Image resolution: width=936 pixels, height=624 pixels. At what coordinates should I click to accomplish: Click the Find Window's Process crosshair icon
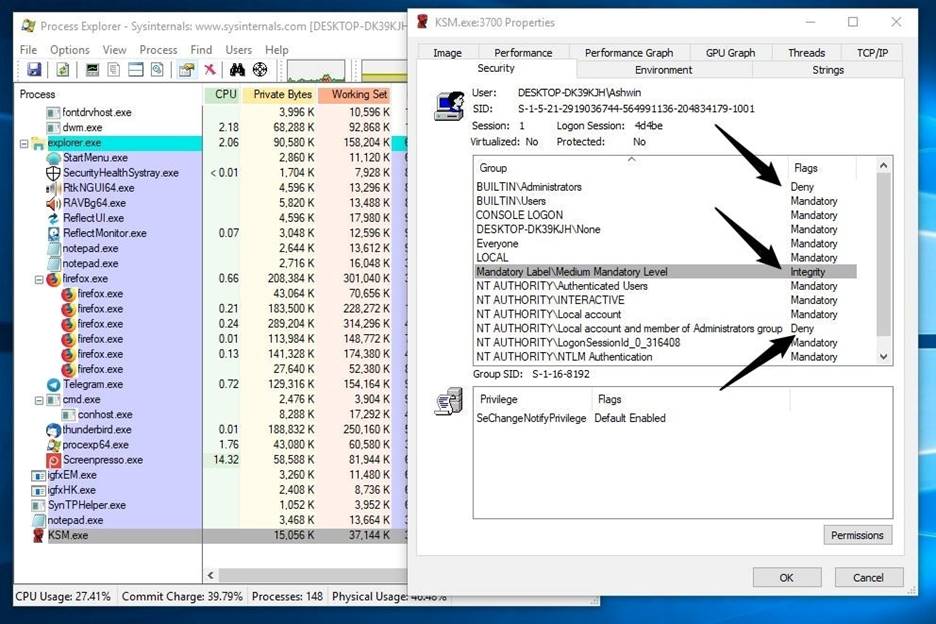click(260, 70)
